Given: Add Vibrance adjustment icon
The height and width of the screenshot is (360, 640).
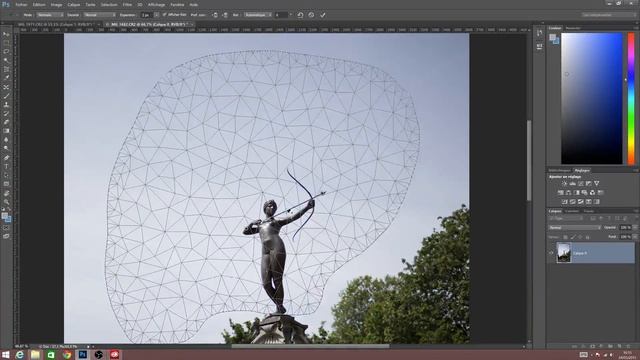Looking at the screenshot, I should [x=597, y=184].
